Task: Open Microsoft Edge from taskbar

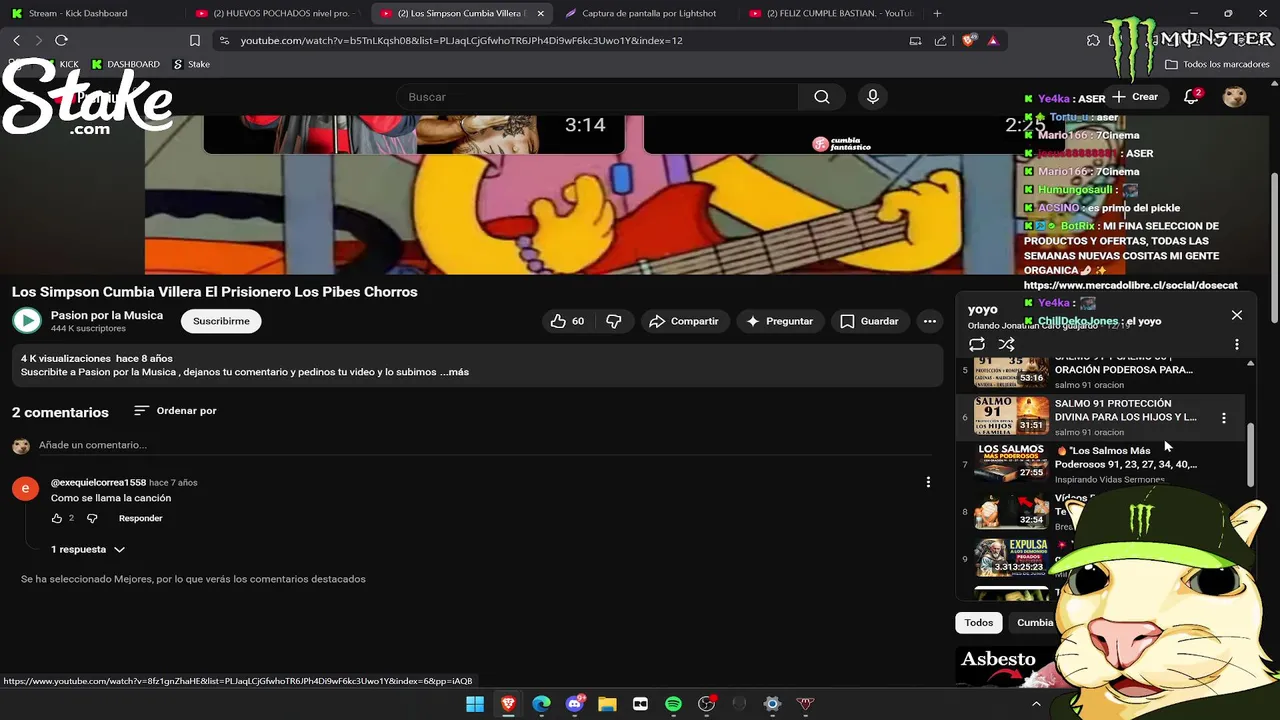Action: pyautogui.click(x=541, y=704)
